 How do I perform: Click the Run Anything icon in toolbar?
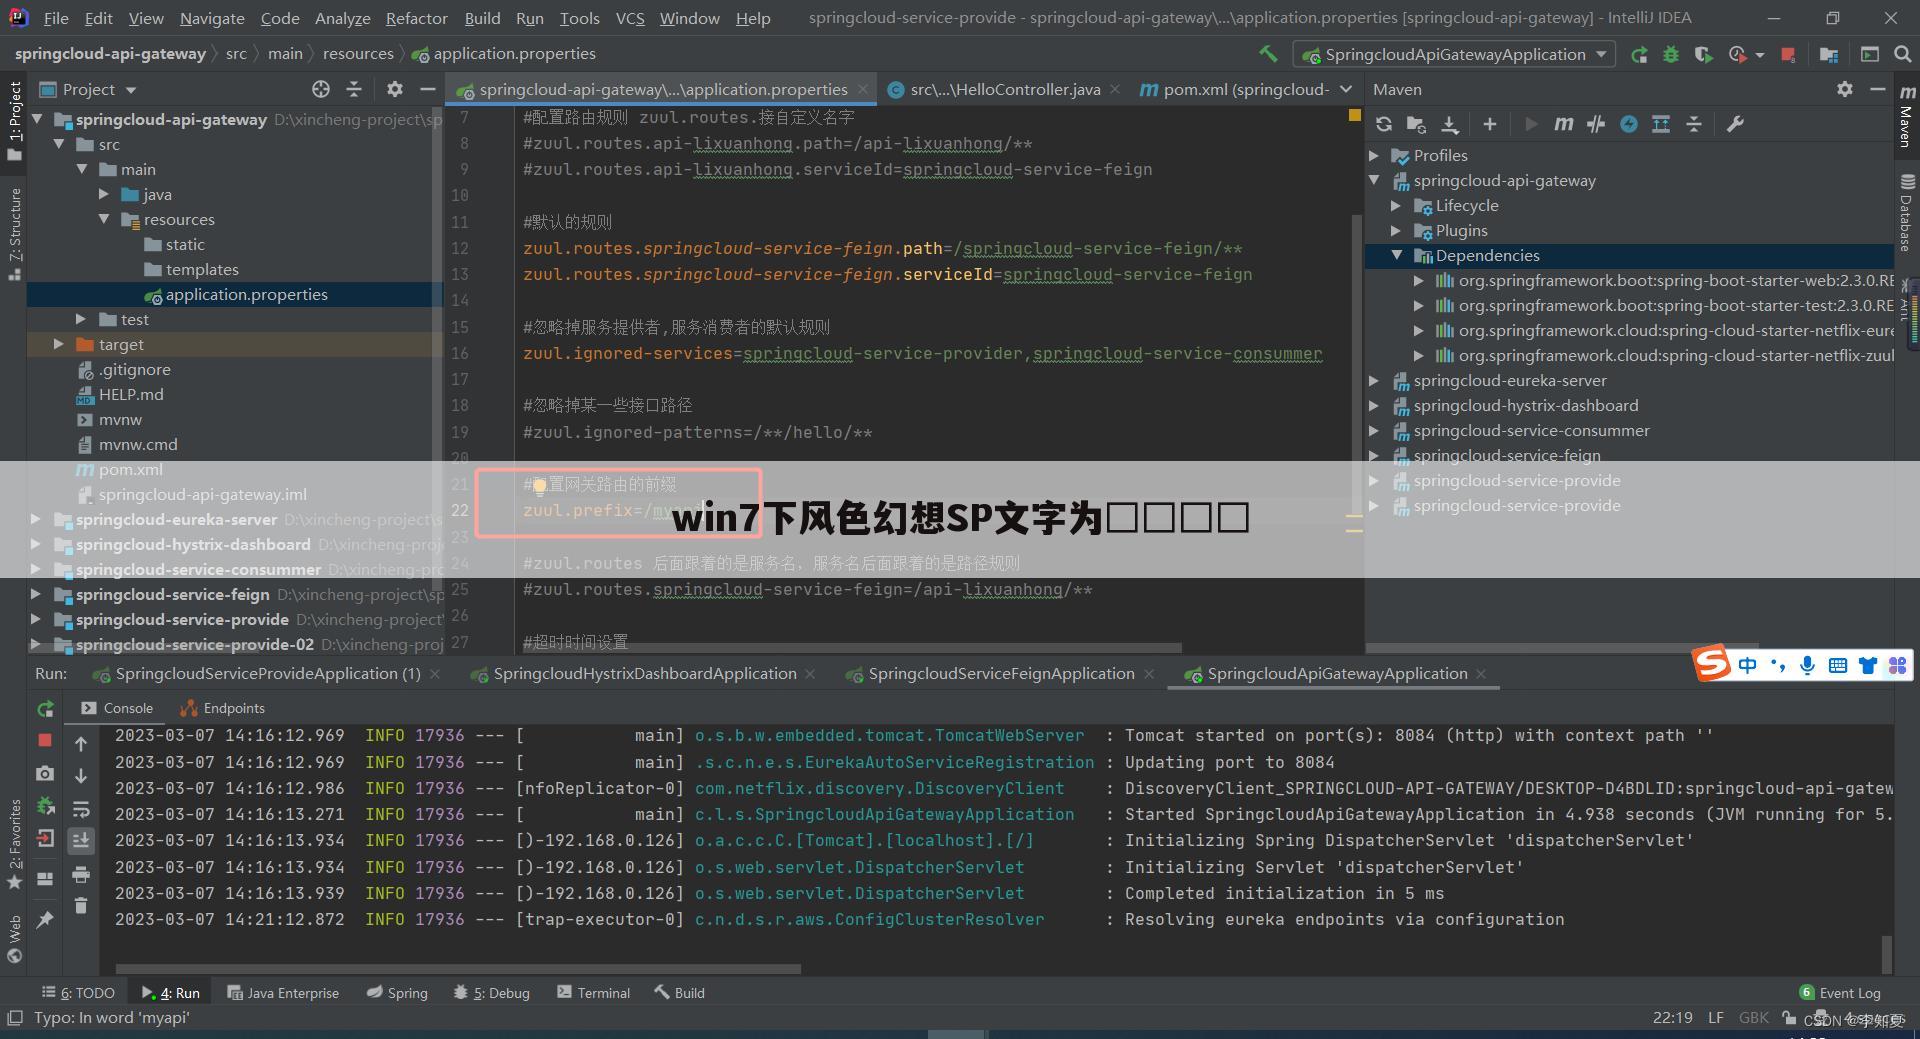pos(1869,55)
